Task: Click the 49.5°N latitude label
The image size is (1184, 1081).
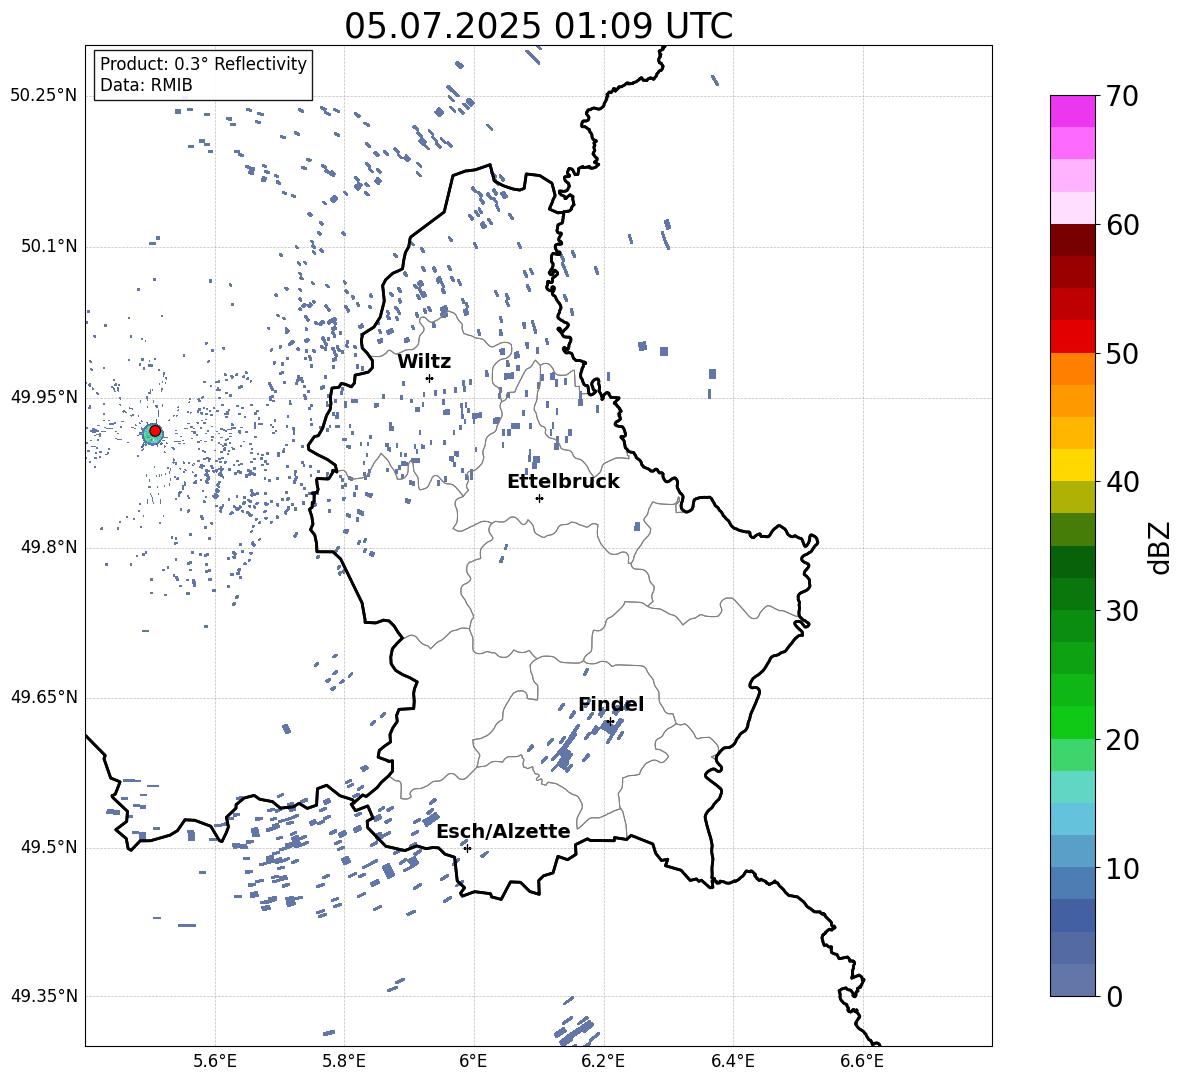Action: coord(49,847)
